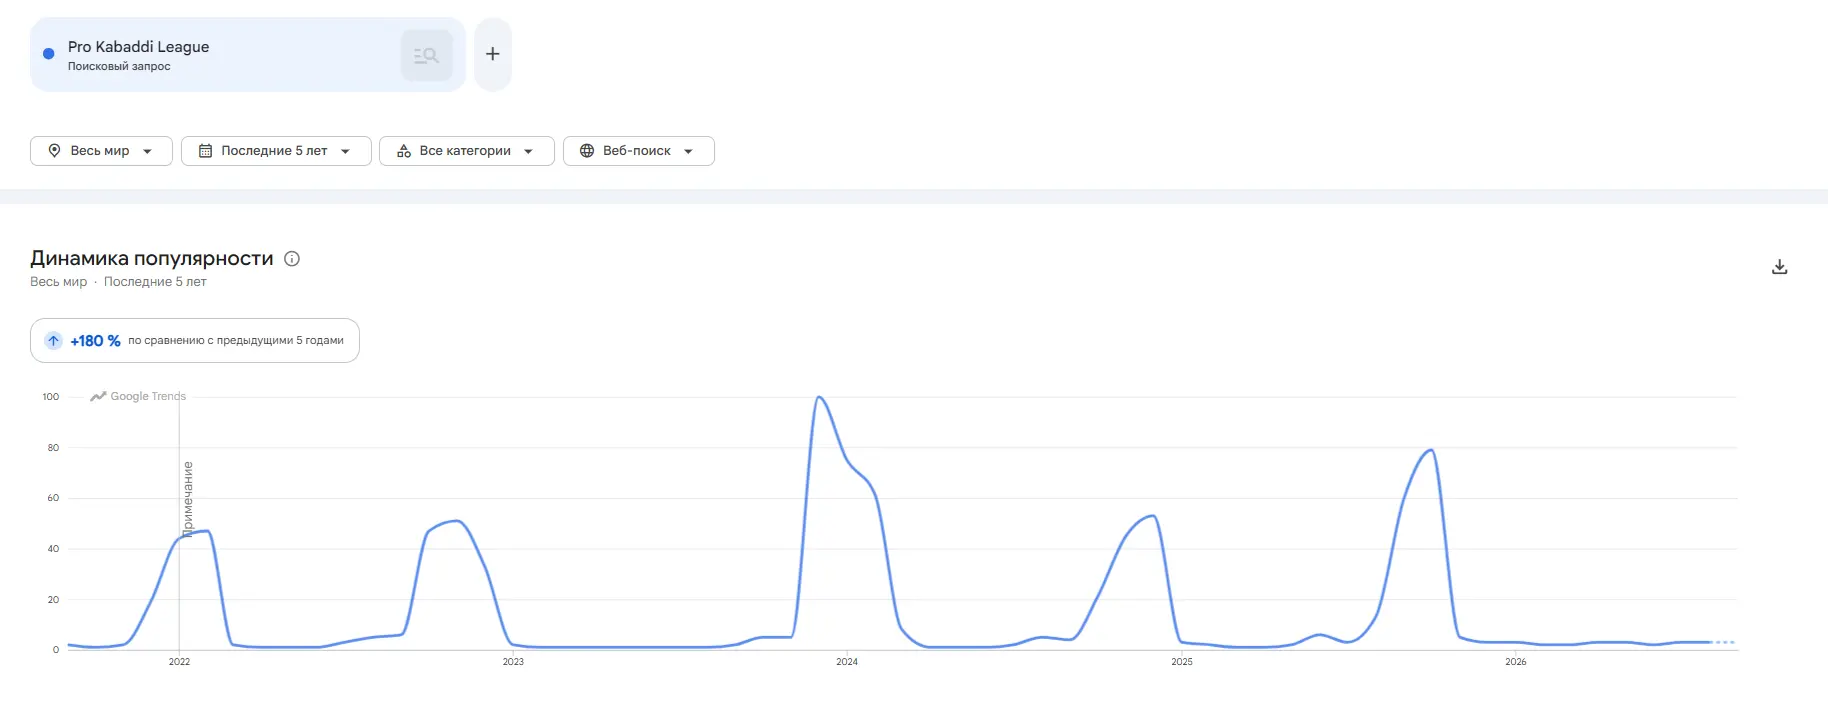This screenshot has height=704, width=1828.
Task: Click the location pin icon in Весь мир filter
Action: [54, 151]
